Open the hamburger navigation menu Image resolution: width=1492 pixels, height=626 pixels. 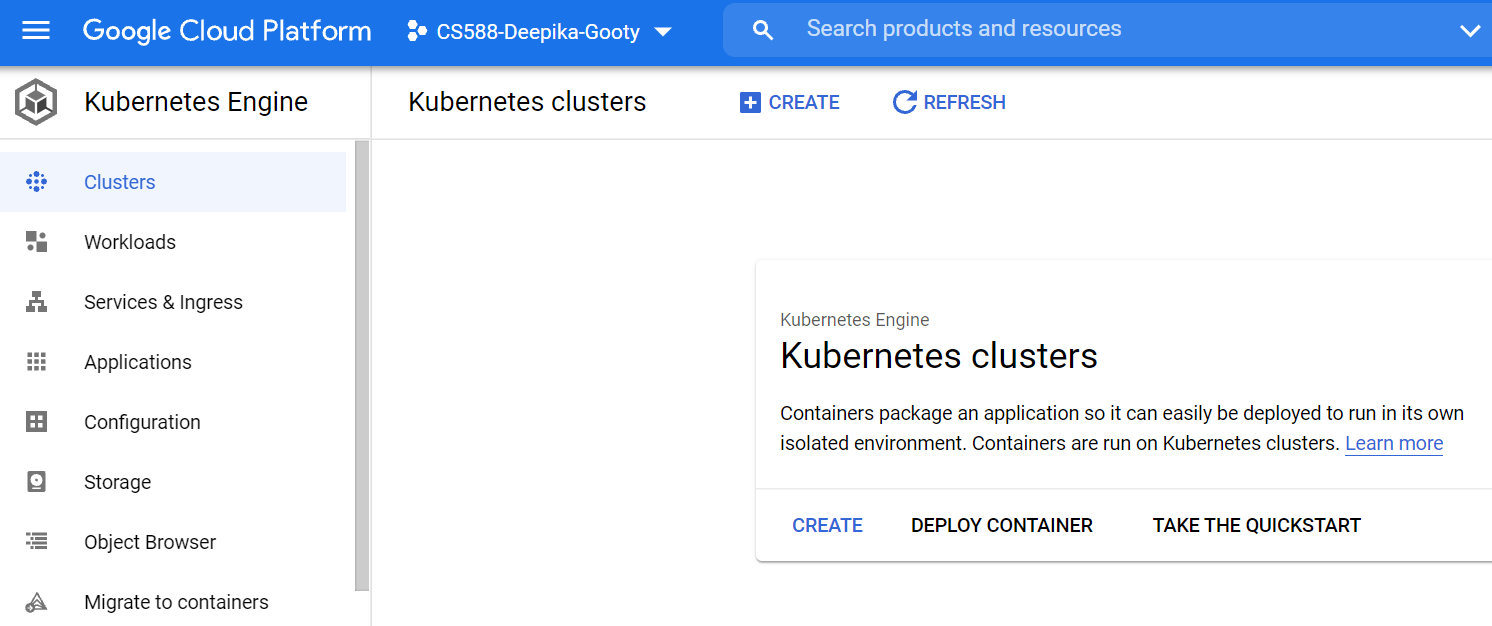coord(36,31)
